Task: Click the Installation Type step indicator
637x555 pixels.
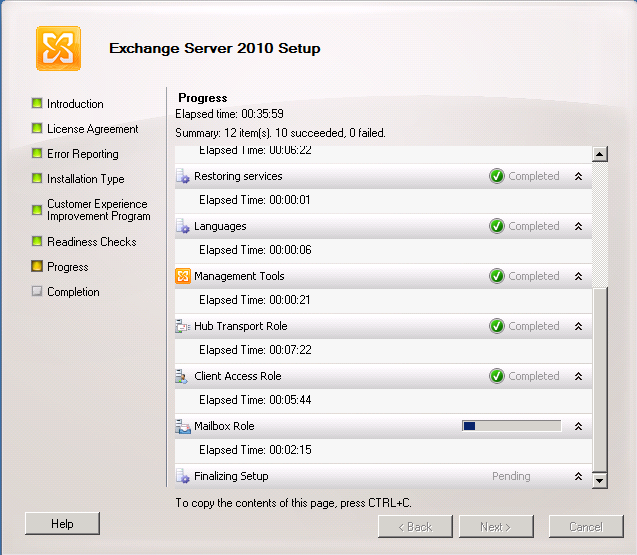Action: (x=37, y=178)
